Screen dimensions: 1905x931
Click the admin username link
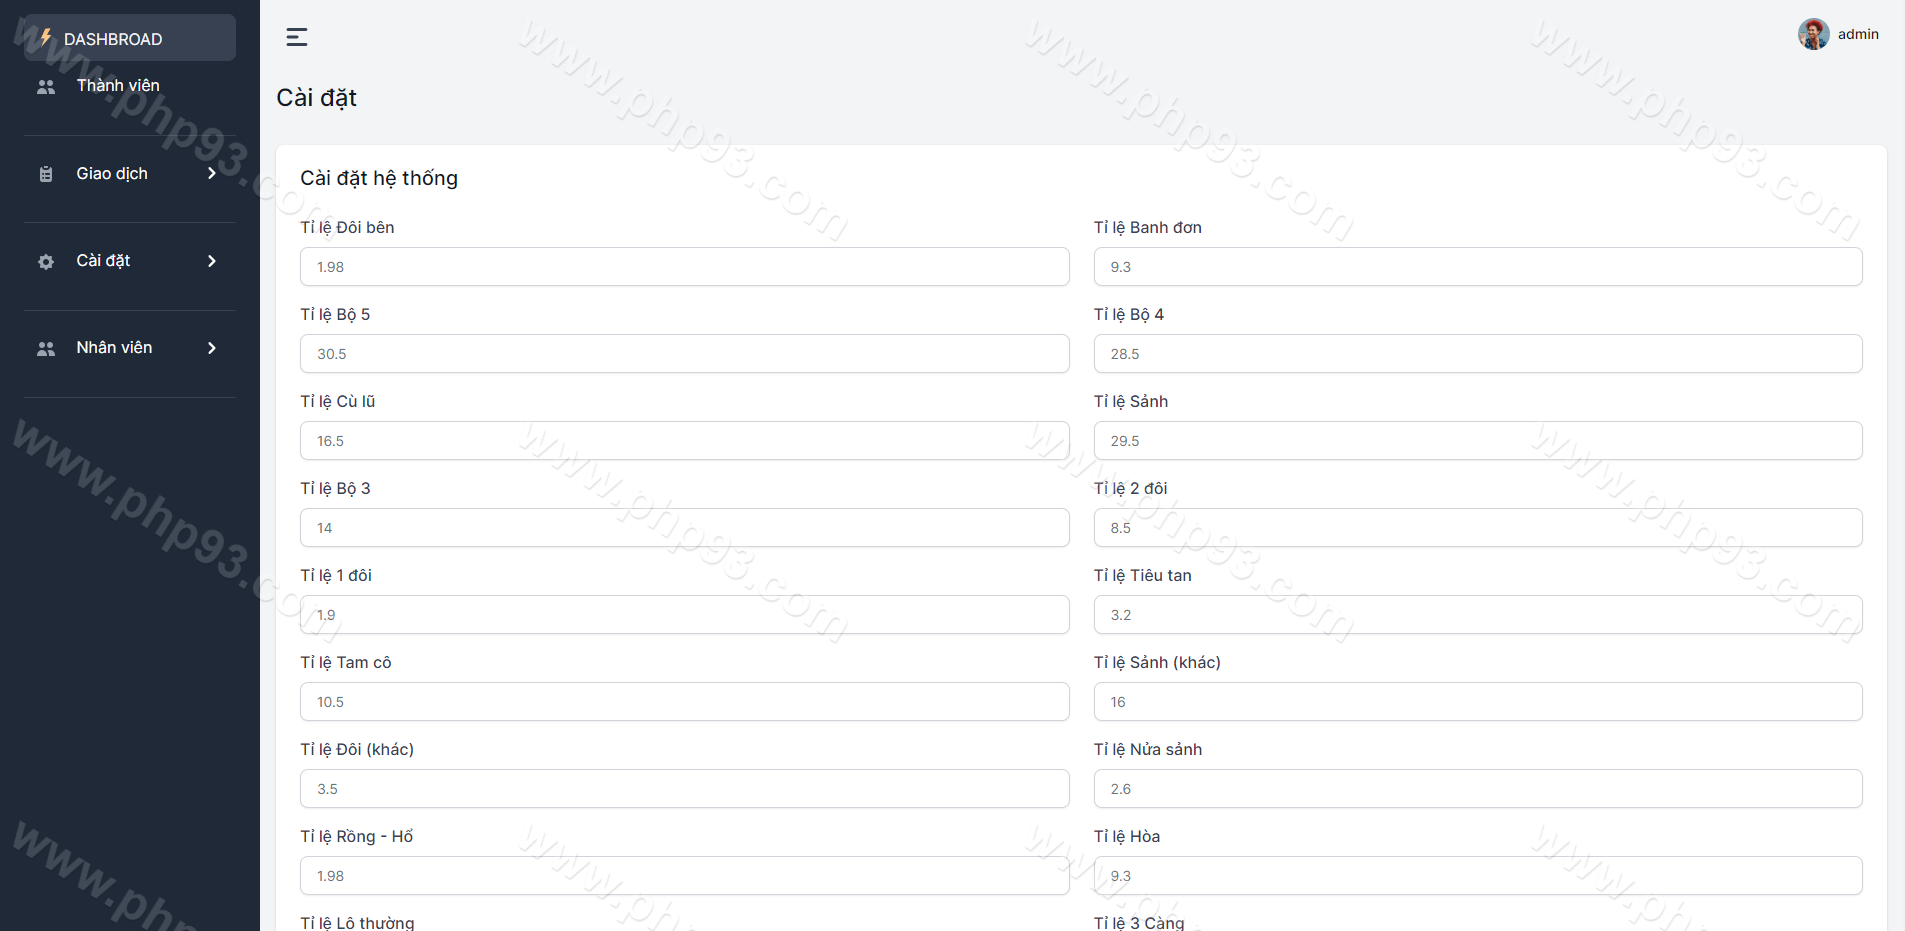point(1857,34)
